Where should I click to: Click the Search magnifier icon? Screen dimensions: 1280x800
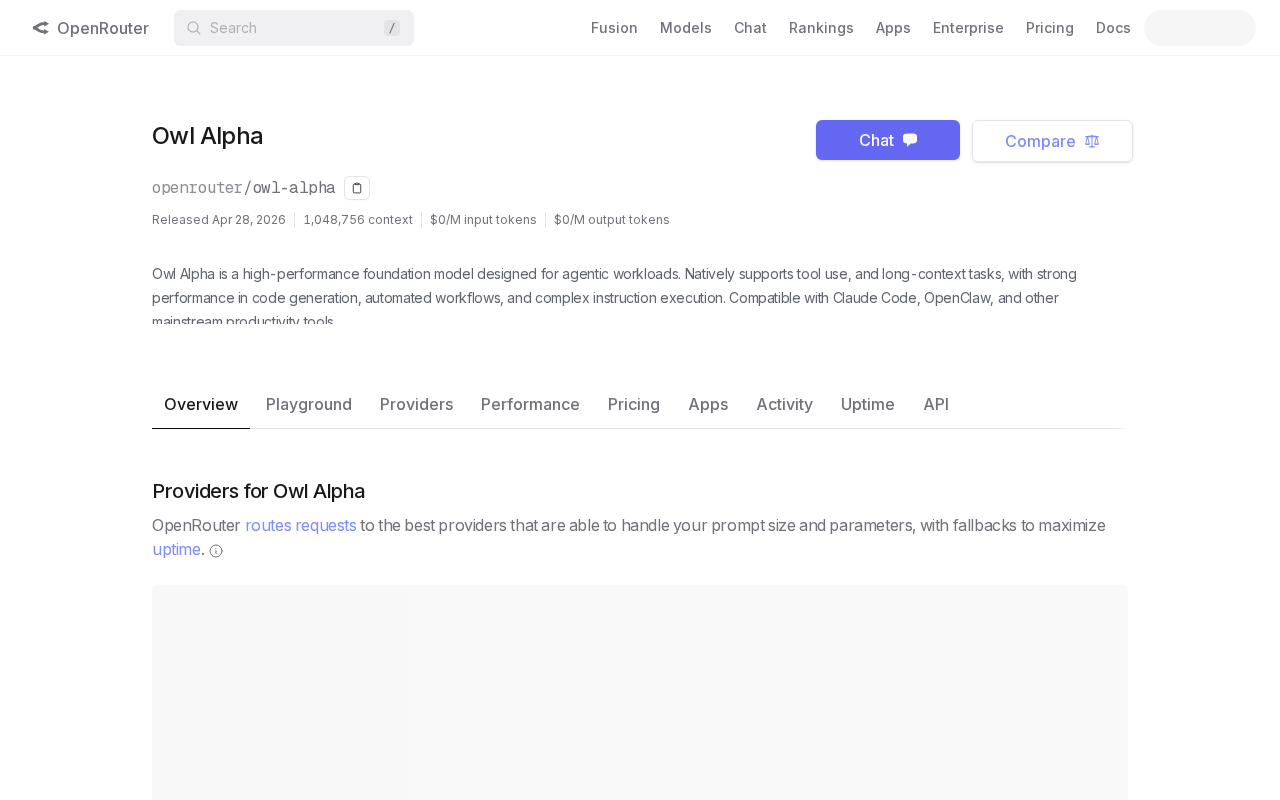point(194,28)
